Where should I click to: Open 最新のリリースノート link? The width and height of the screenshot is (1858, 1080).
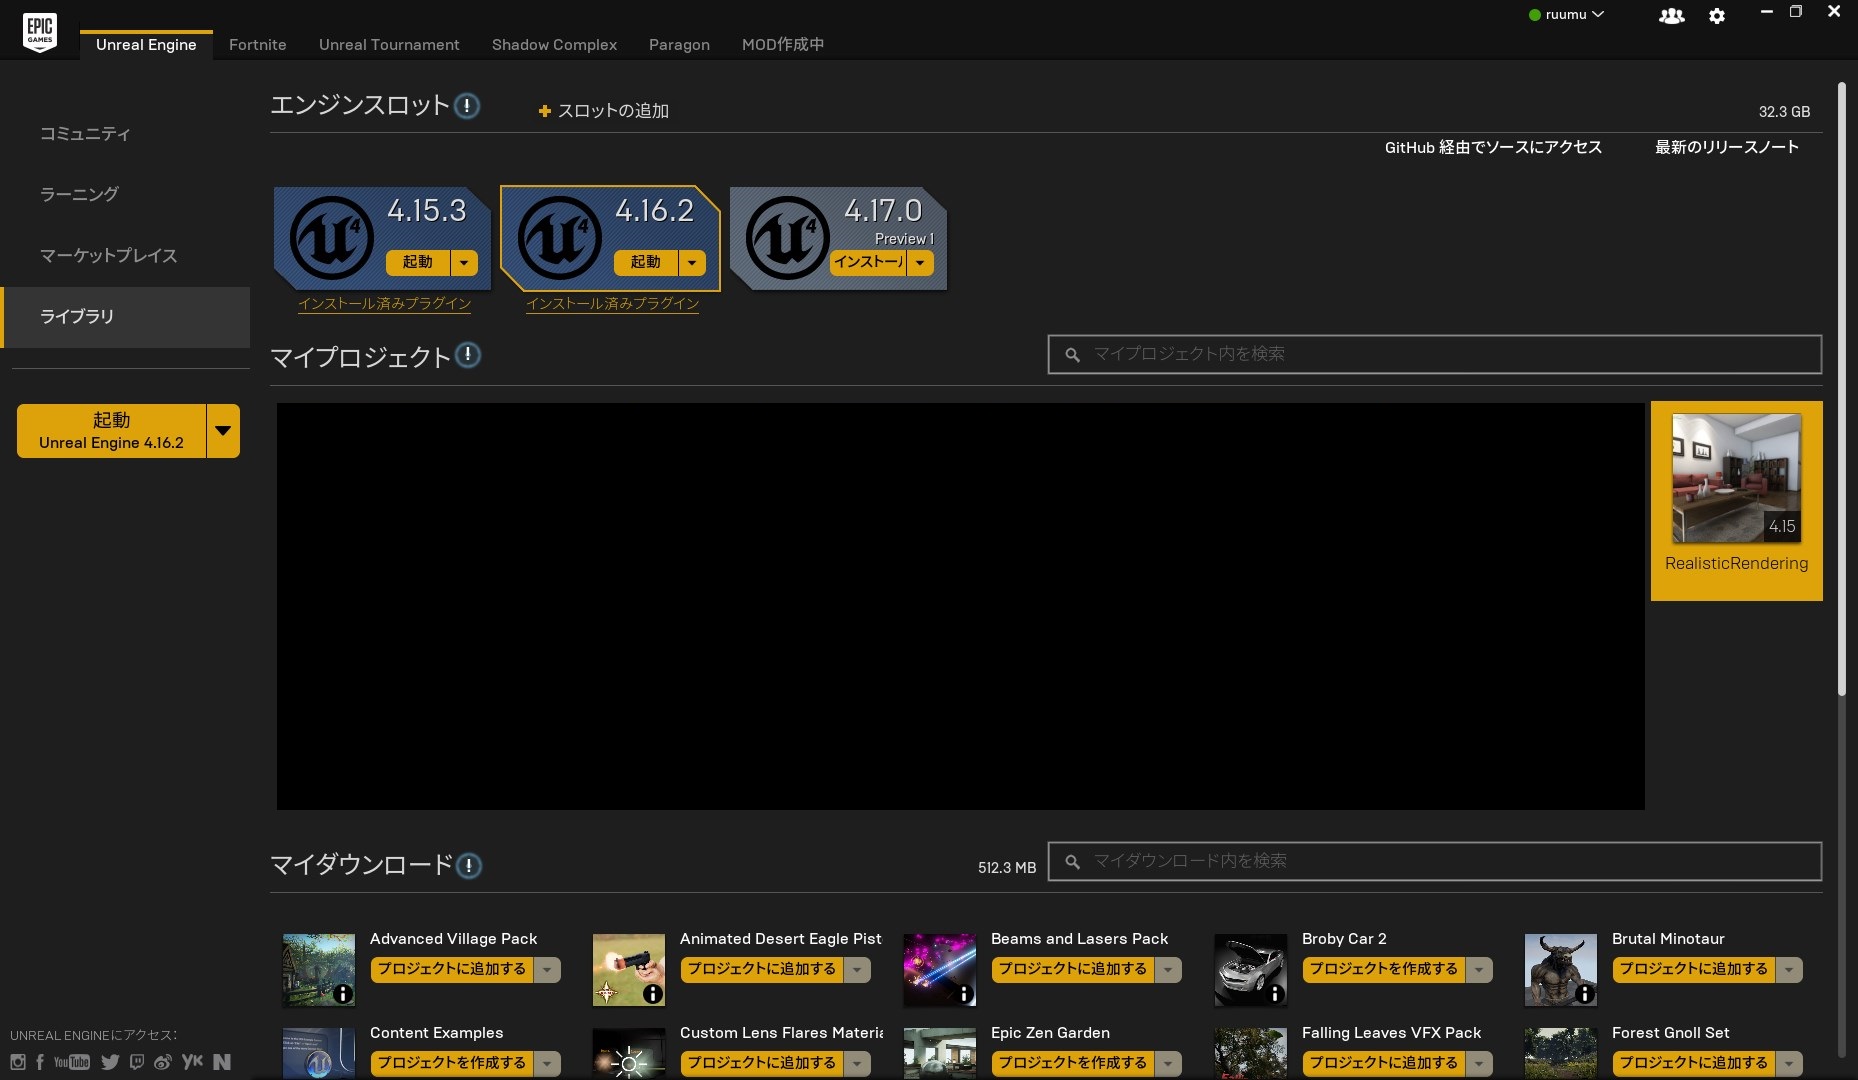pos(1727,148)
